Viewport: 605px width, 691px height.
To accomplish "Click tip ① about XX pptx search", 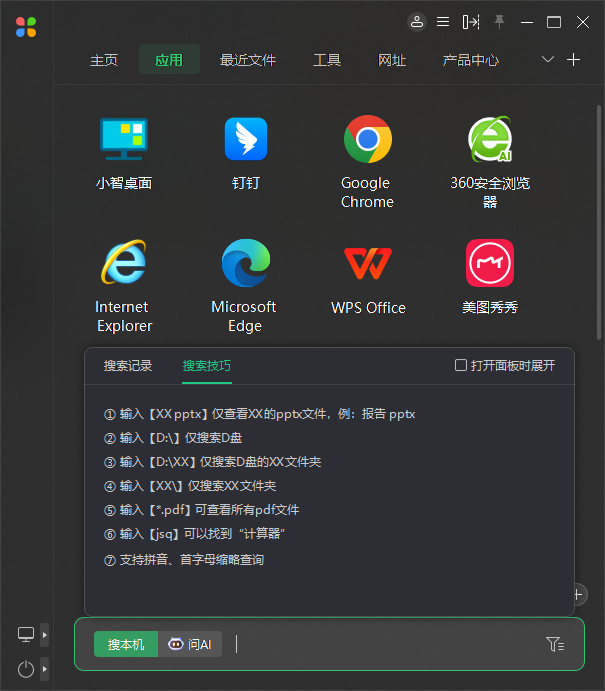I will pos(260,414).
